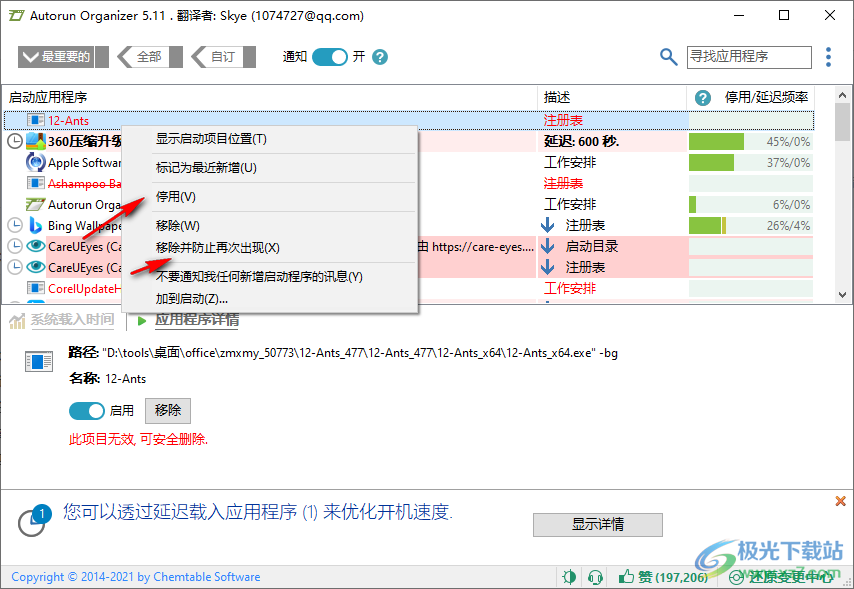This screenshot has height=589, width=854.
Task: Click the list scrollbar down arrow
Action: (843, 295)
